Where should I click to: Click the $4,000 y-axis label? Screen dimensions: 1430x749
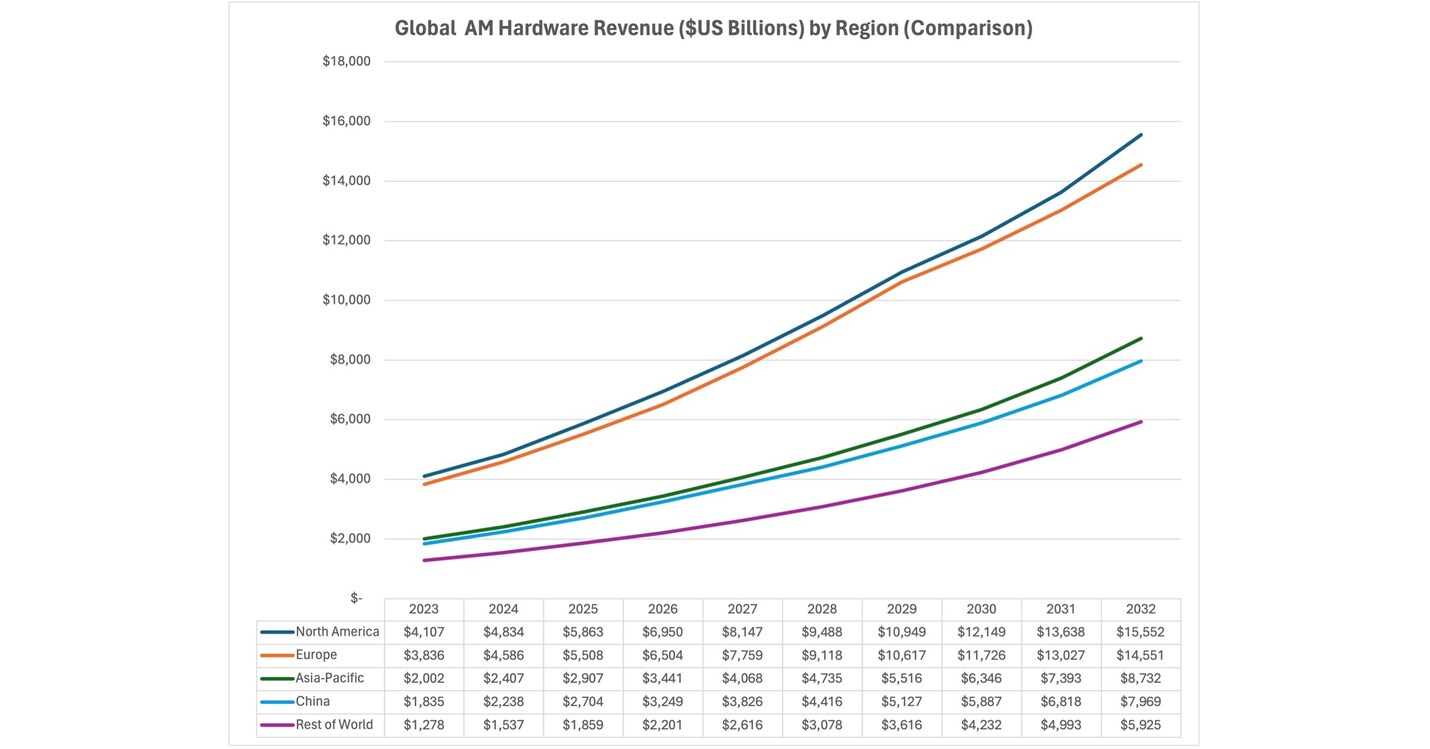350,479
